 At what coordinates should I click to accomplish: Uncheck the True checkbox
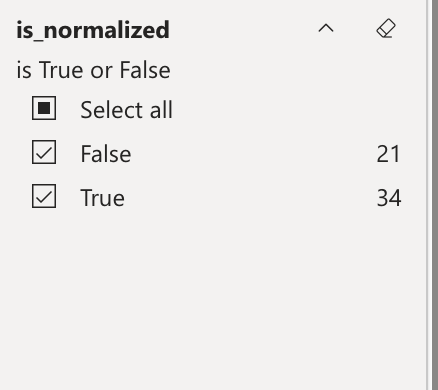44,196
